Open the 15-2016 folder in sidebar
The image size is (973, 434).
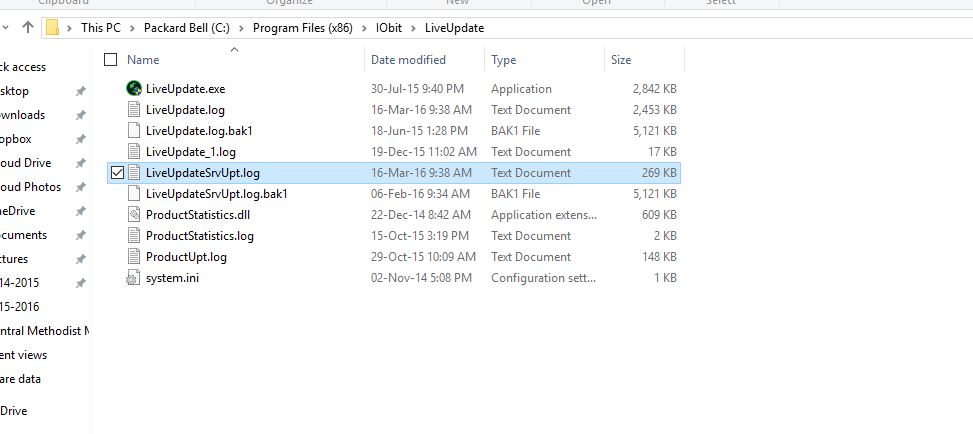pyautogui.click(x=19, y=307)
